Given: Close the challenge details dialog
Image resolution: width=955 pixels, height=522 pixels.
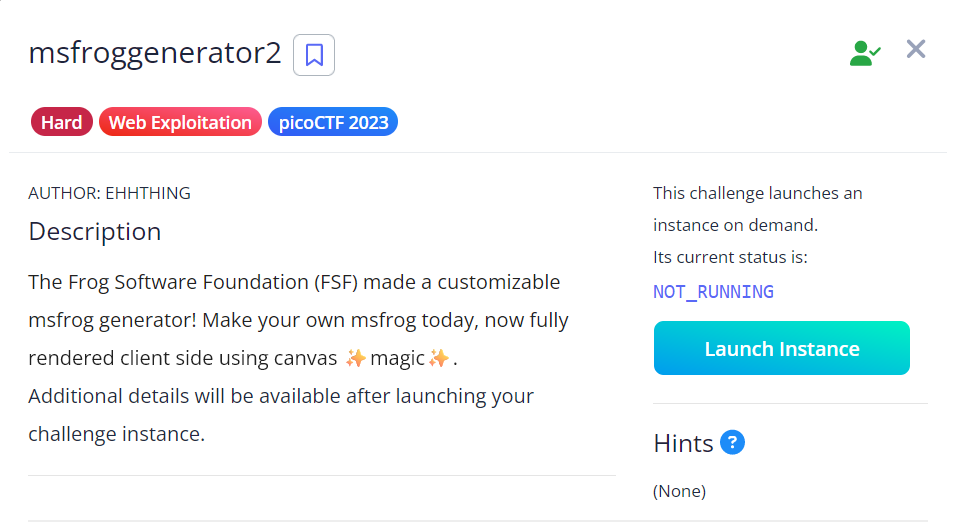Looking at the screenshot, I should 915,49.
